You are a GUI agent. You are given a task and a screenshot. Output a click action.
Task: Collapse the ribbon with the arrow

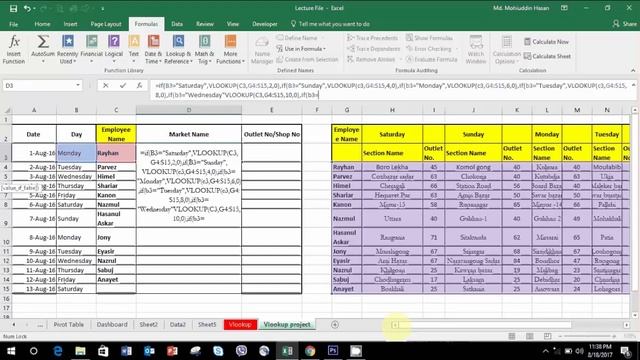pos(633,71)
